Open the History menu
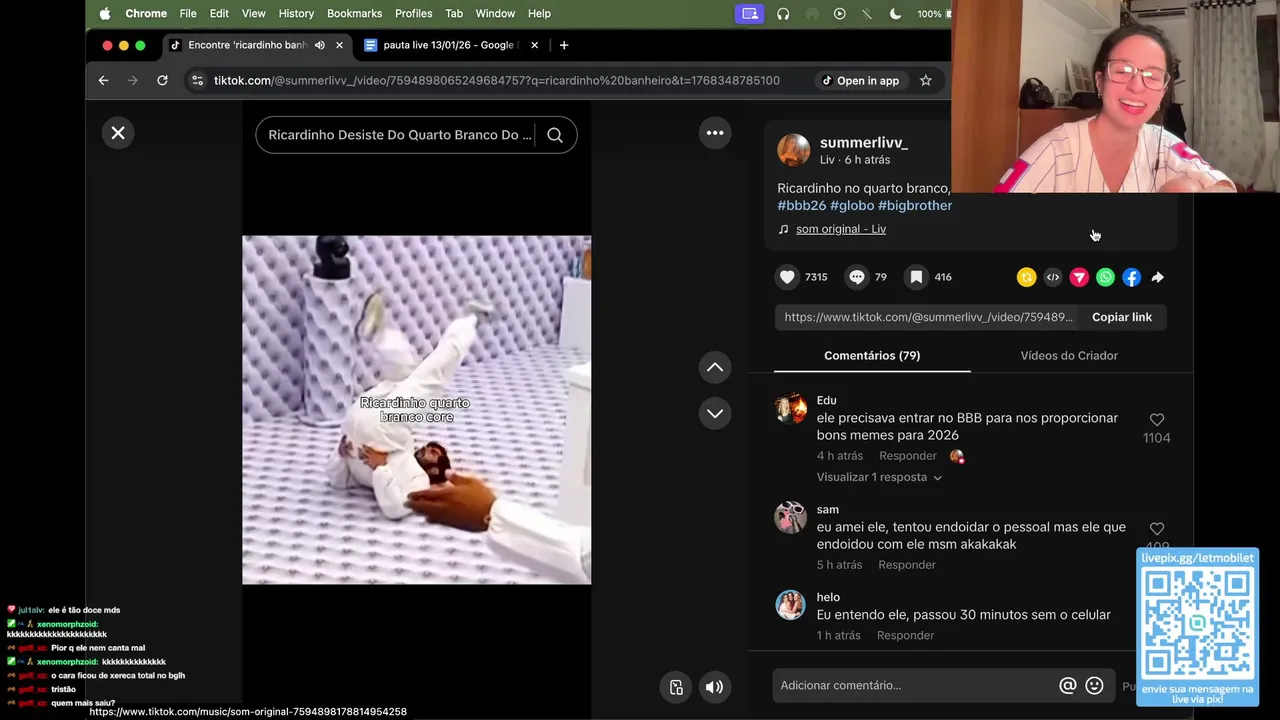Image resolution: width=1280 pixels, height=720 pixels. coord(296,14)
